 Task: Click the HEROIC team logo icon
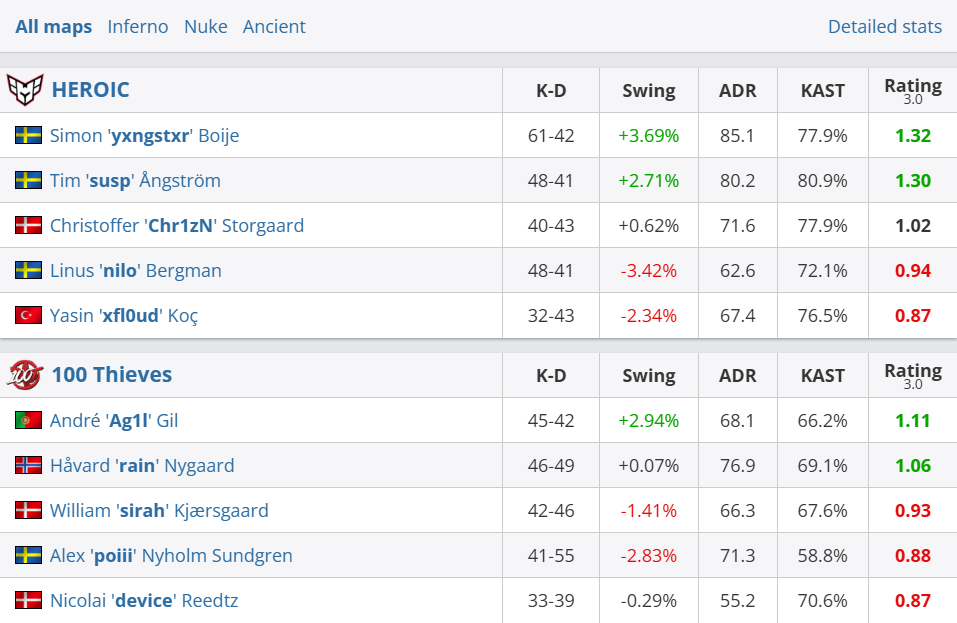click(x=25, y=90)
